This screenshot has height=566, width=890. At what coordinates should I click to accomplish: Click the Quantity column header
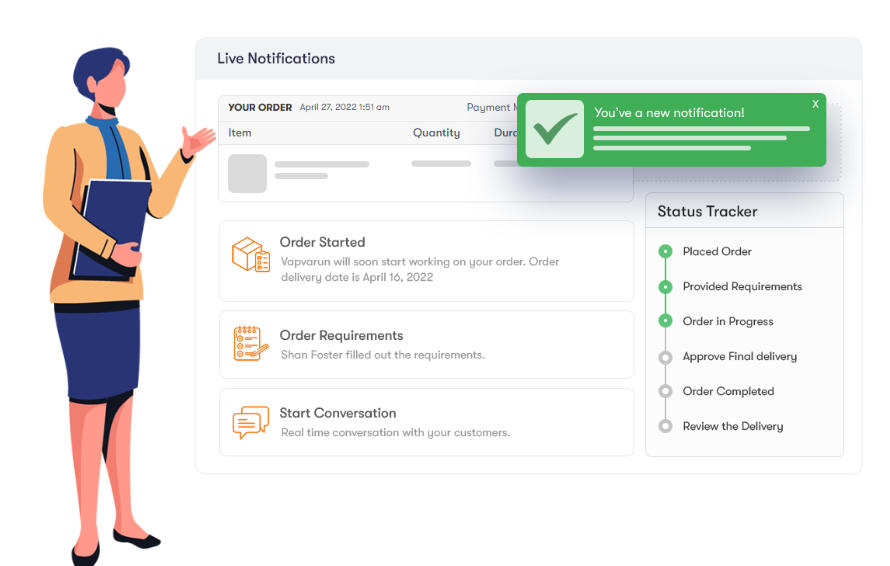pyautogui.click(x=436, y=133)
